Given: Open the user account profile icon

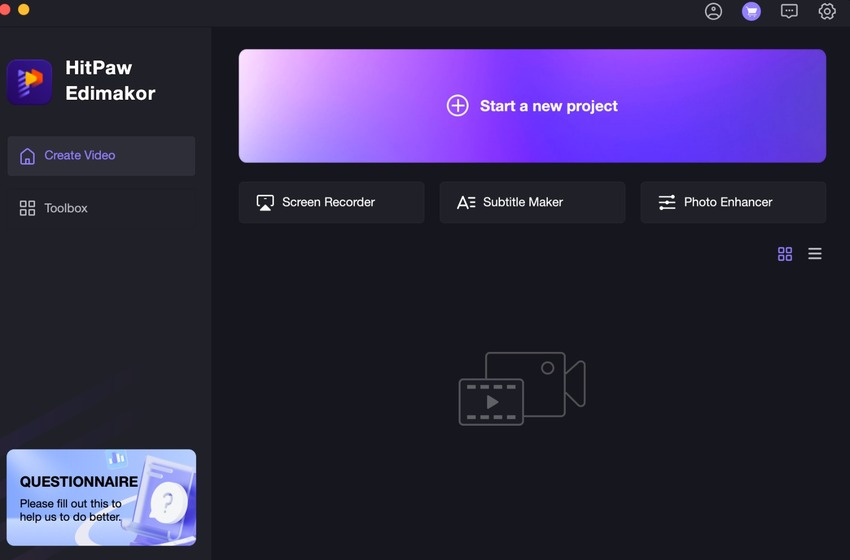Looking at the screenshot, I should (713, 11).
